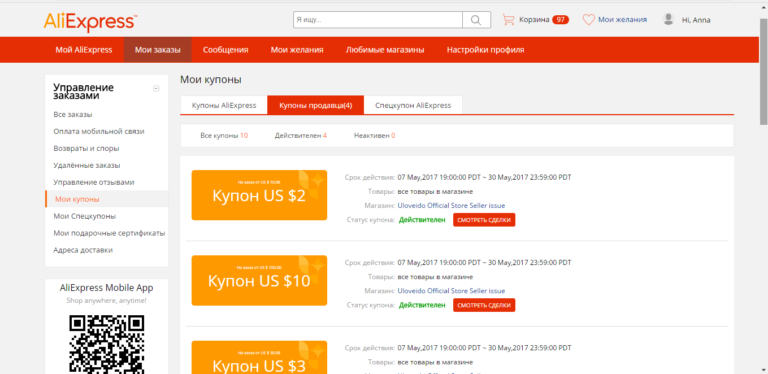Open the shopping cart icon

[x=508, y=20]
